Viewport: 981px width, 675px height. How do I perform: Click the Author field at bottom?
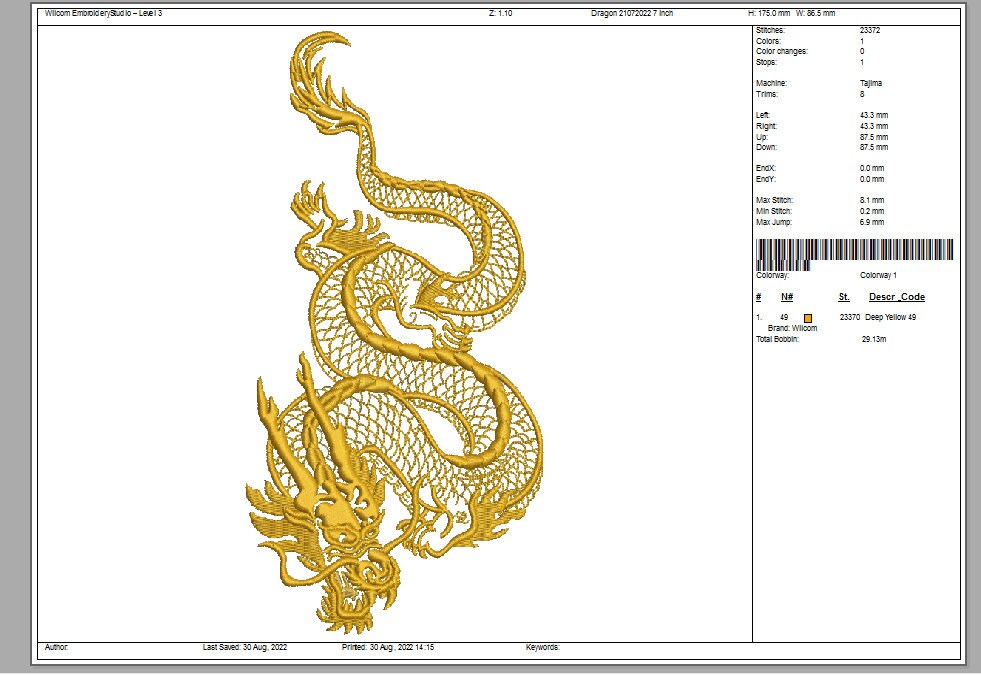click(57, 647)
